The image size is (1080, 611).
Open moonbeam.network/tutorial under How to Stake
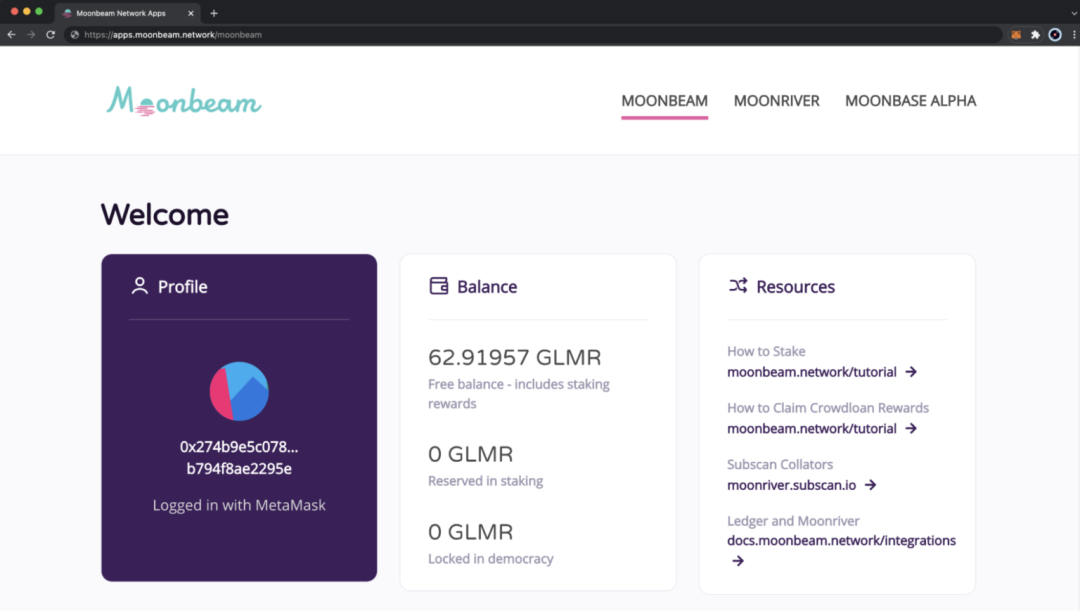pos(812,372)
